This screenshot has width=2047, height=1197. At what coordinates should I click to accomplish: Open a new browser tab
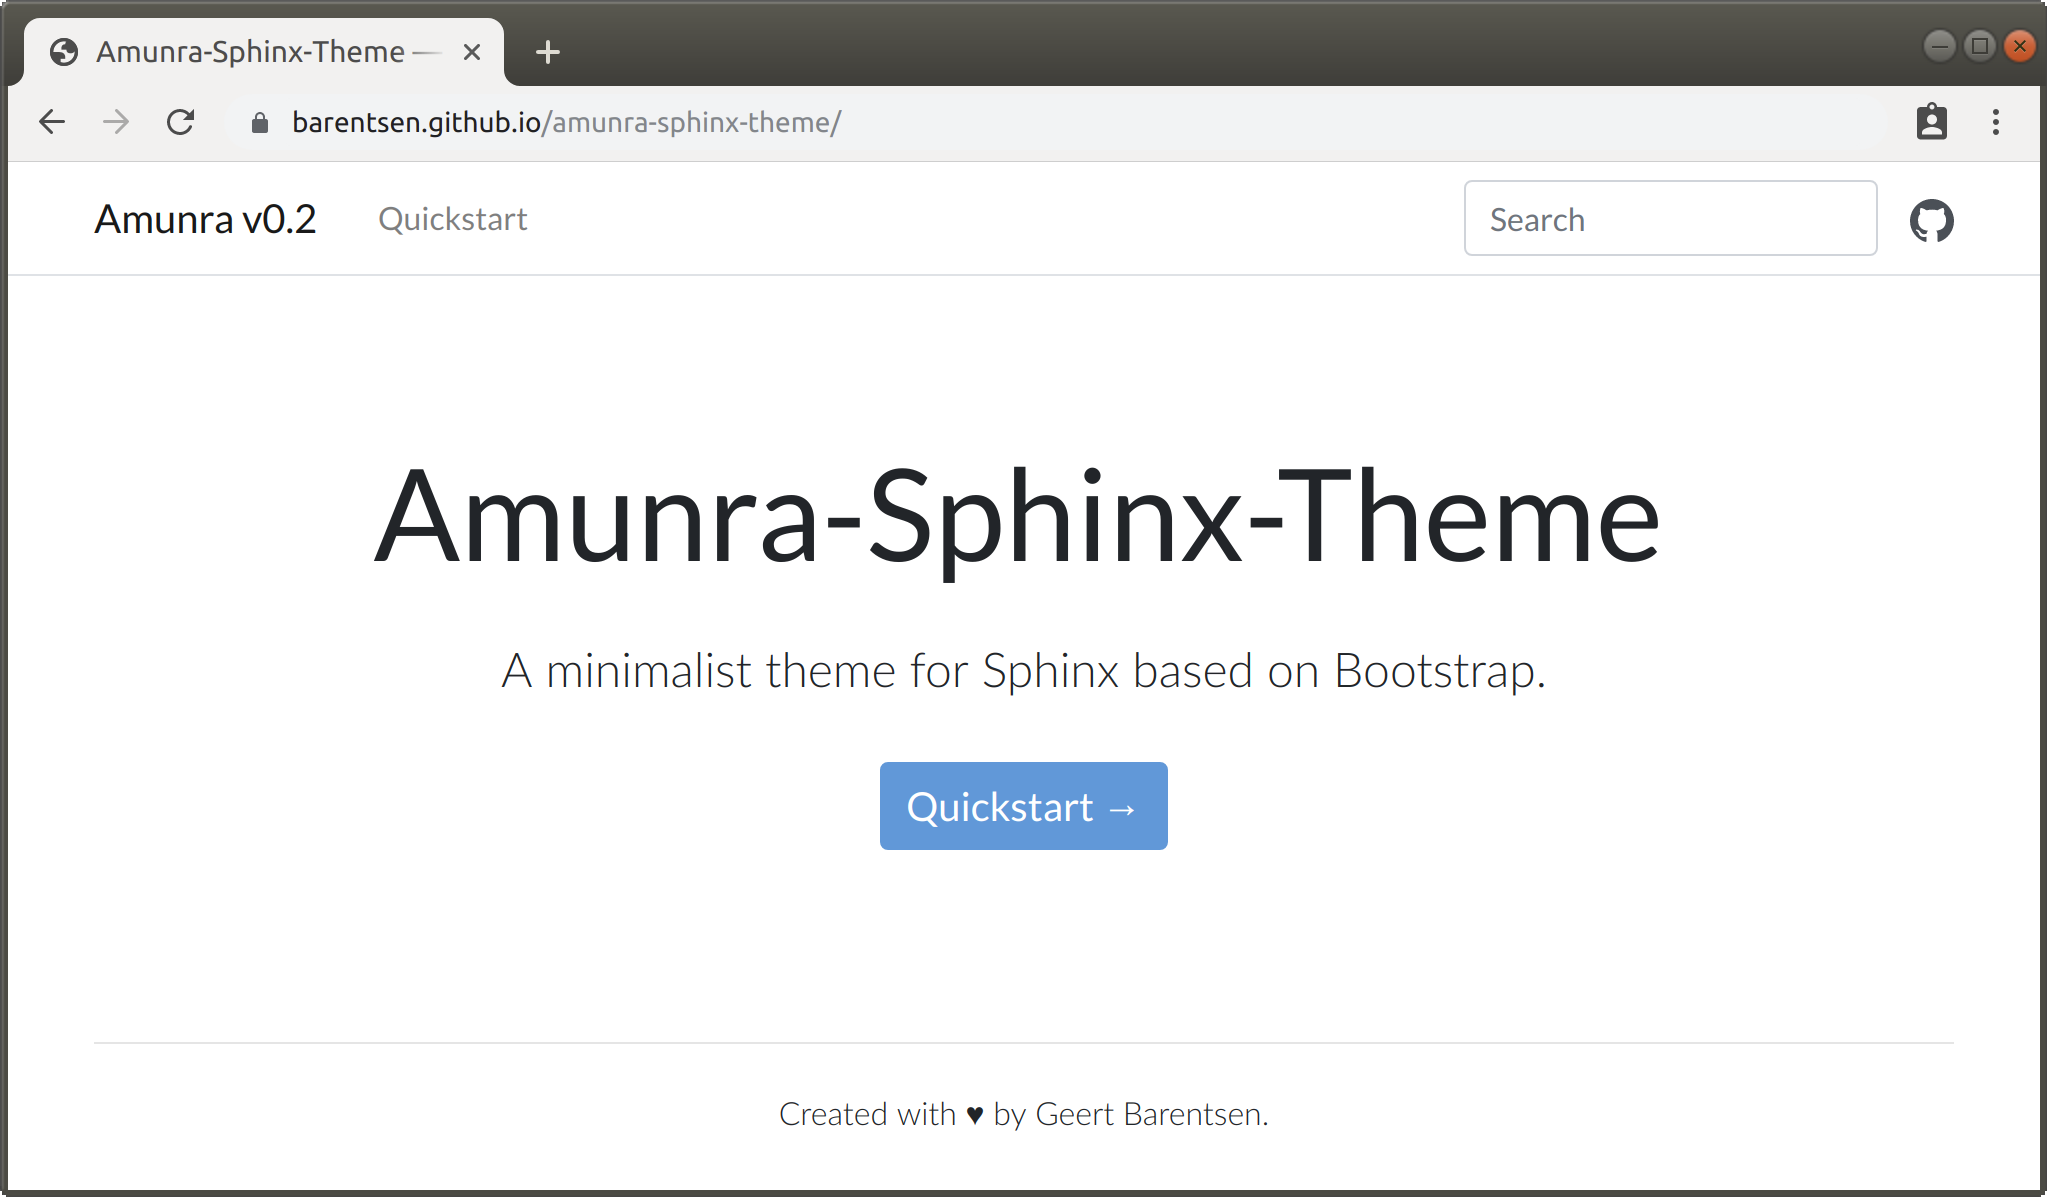coord(547,52)
